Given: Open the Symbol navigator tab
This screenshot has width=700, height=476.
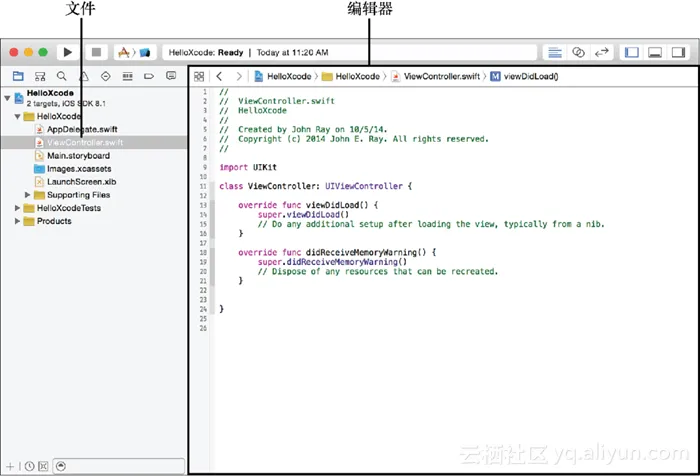Looking at the screenshot, I should [40, 76].
